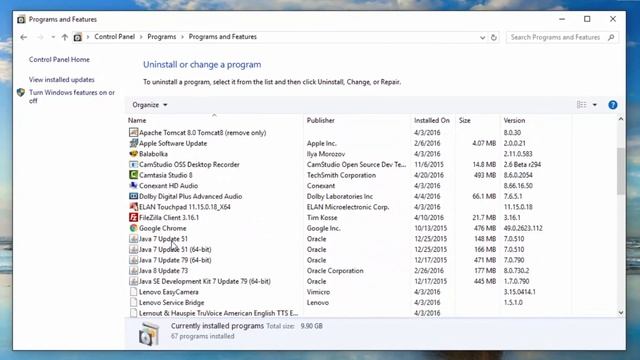This screenshot has width=640, height=360.
Task: Navigate to Control Panel breadcrumb
Action: click(115, 37)
